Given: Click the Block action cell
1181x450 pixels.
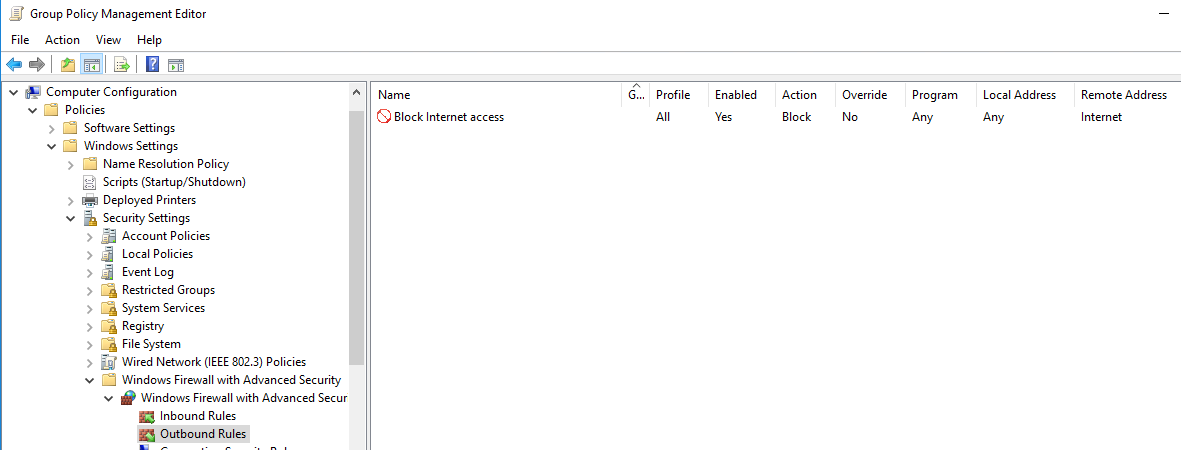Looking at the screenshot, I should click(x=796, y=117).
